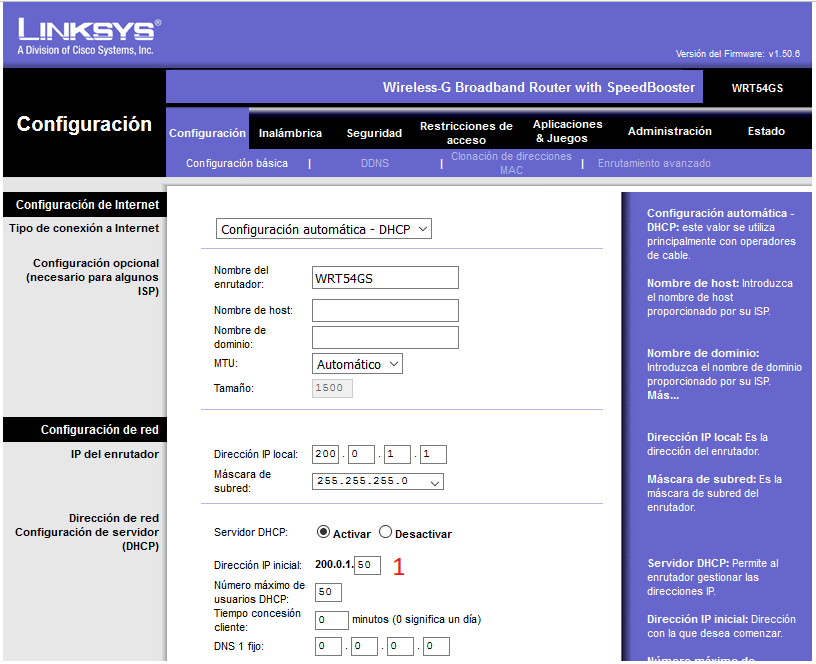Click first octet of Dirección IP local
Screen dimensions: 816x664
[x=325, y=454]
